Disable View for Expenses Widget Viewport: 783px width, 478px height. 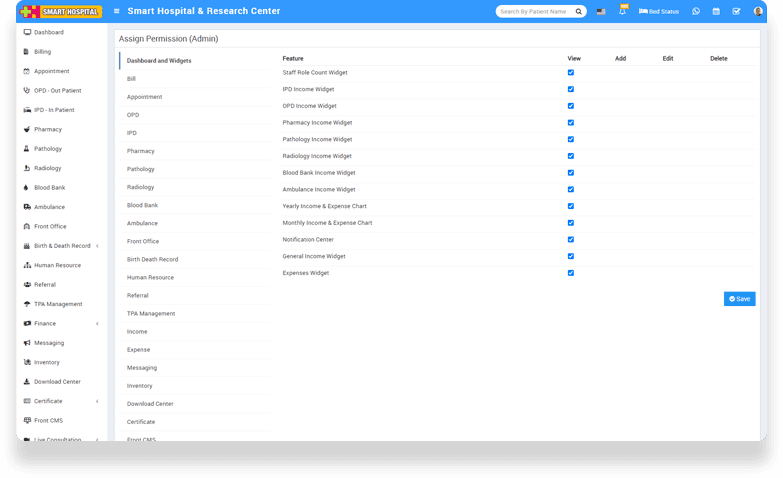pyautogui.click(x=571, y=272)
